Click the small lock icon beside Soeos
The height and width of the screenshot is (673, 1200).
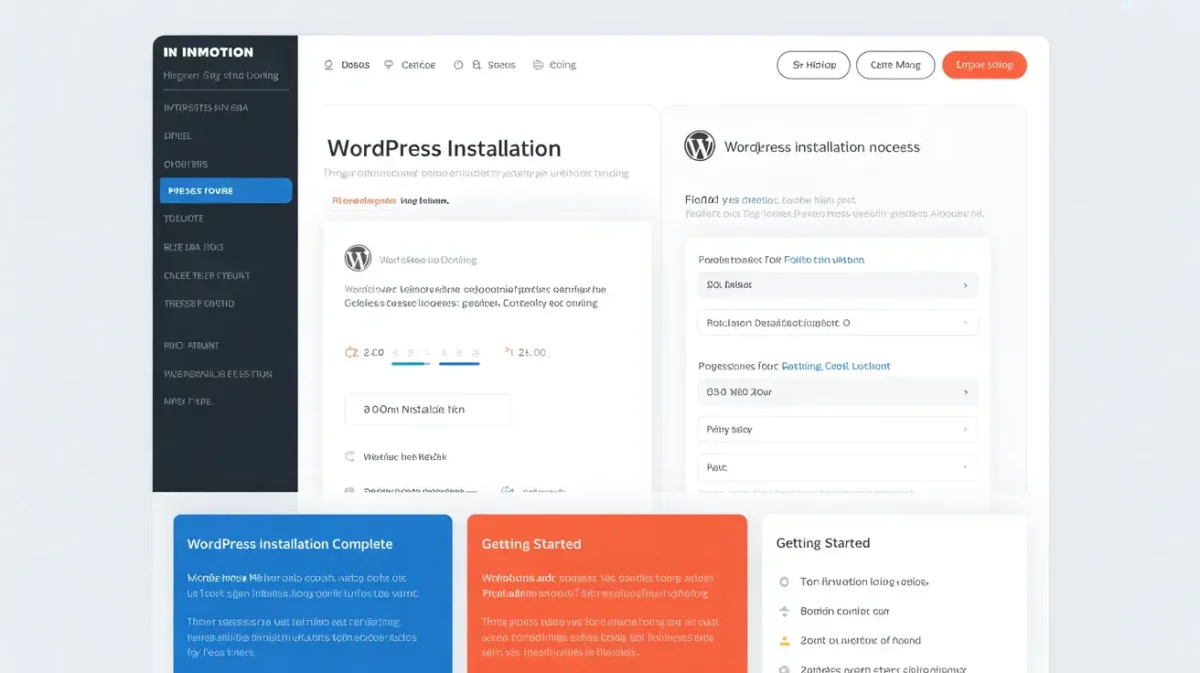point(476,65)
